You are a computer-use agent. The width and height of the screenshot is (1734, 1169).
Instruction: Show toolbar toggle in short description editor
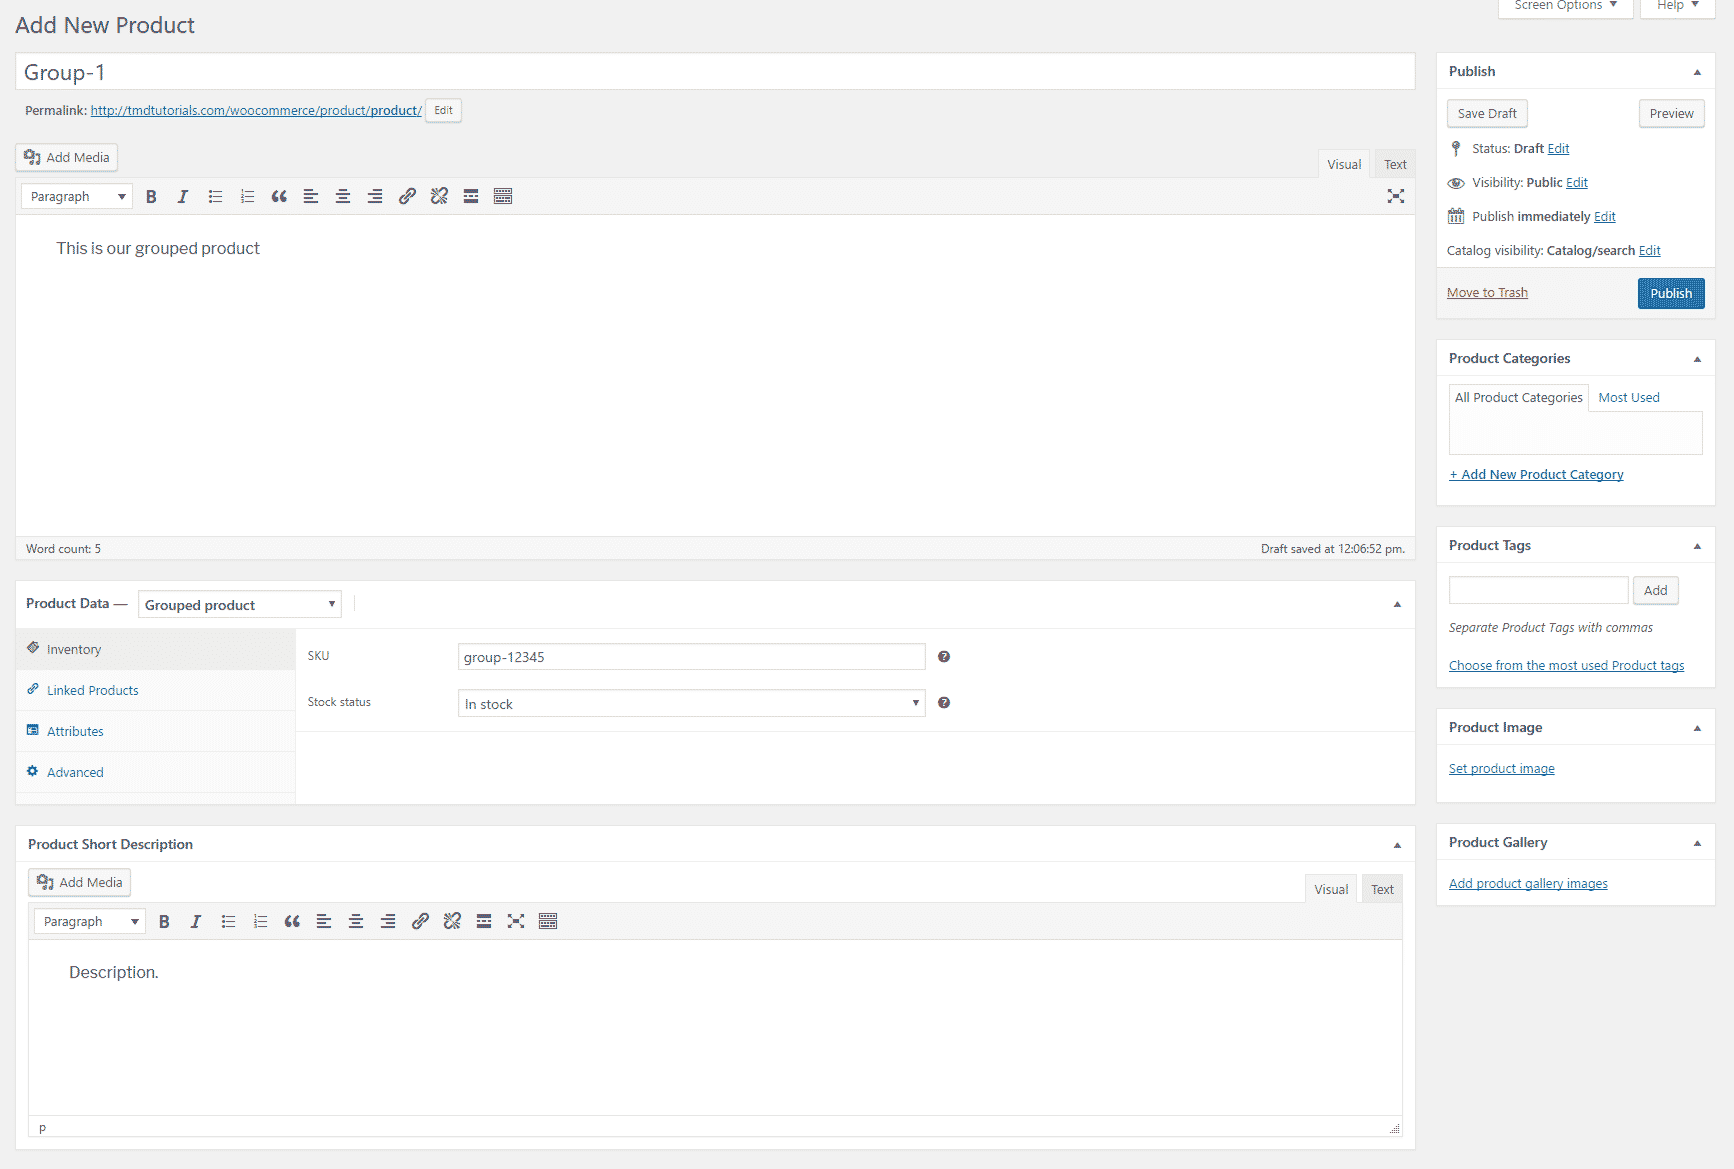point(548,922)
